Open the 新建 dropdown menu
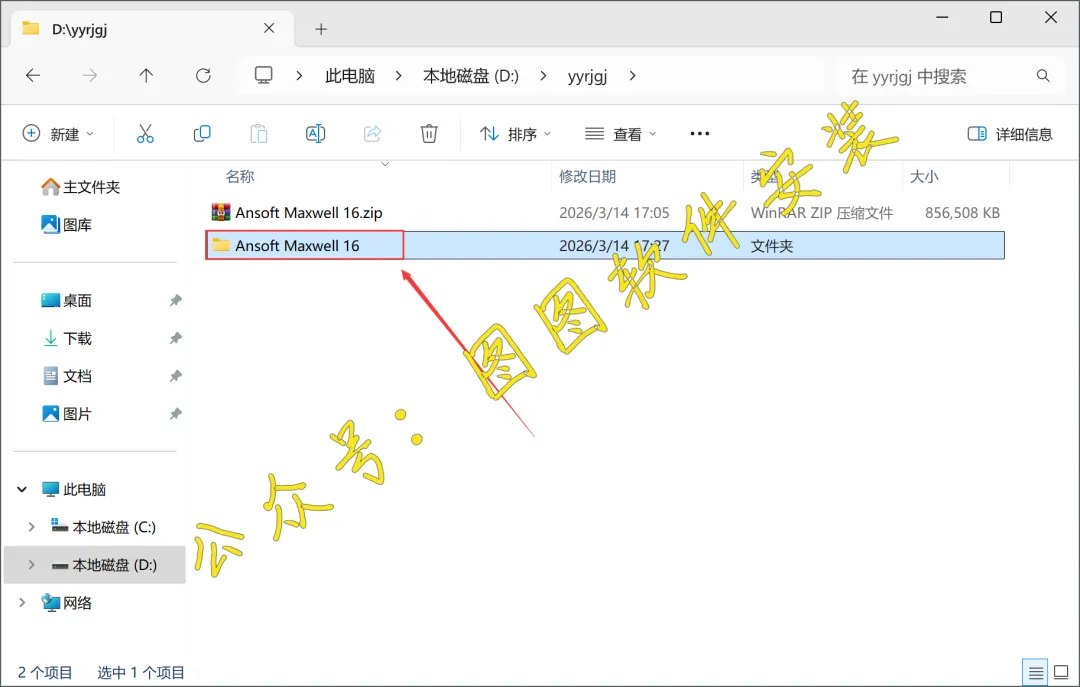The width and height of the screenshot is (1080, 687). (58, 134)
